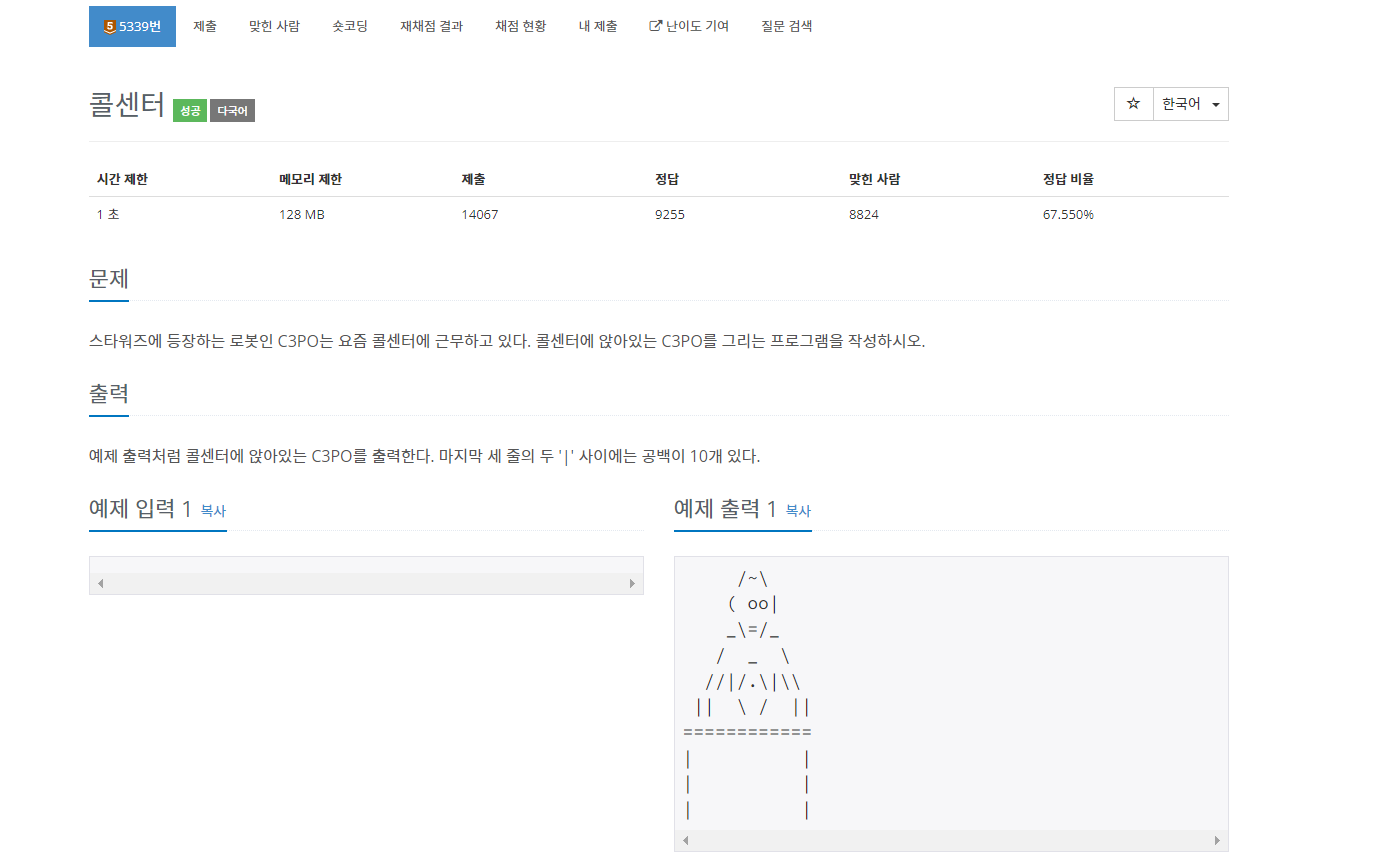The height and width of the screenshot is (867, 1397).
Task: Copy 예제 입력 1 with 복사
Action: pyautogui.click(x=213, y=510)
